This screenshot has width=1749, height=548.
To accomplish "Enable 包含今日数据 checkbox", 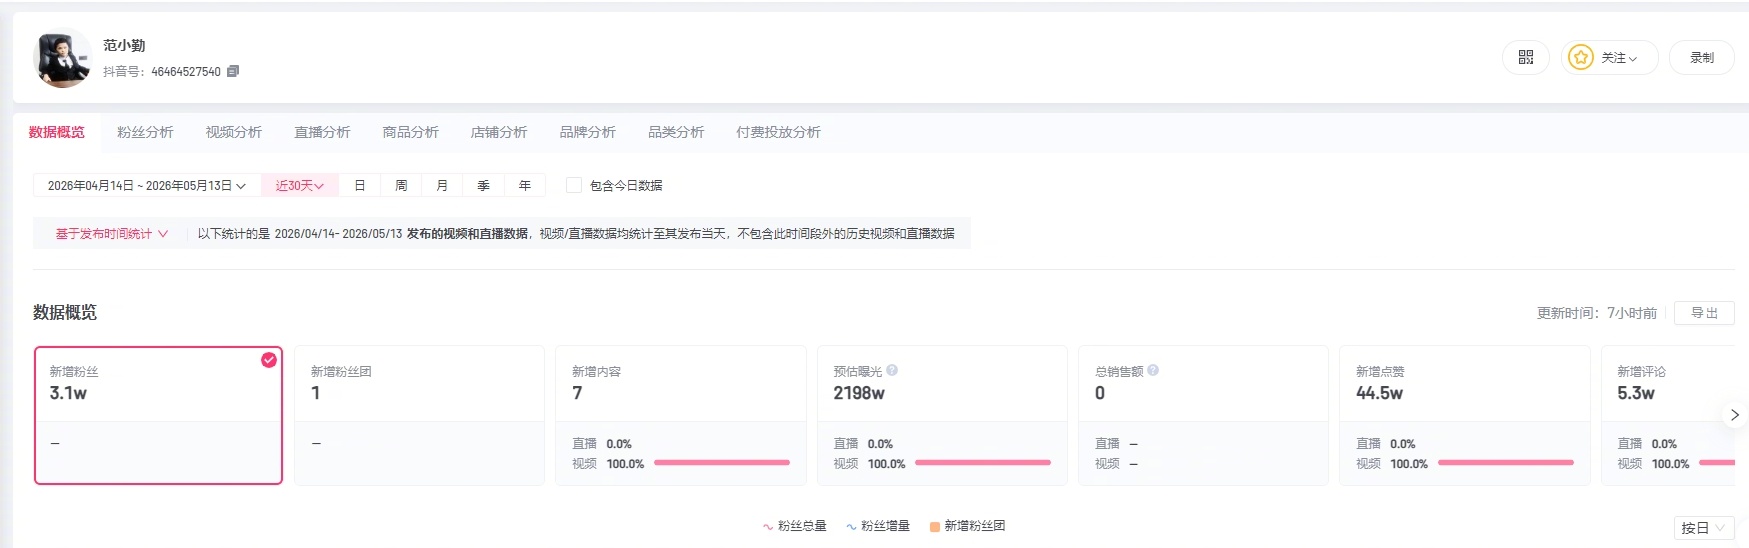I will pyautogui.click(x=574, y=185).
